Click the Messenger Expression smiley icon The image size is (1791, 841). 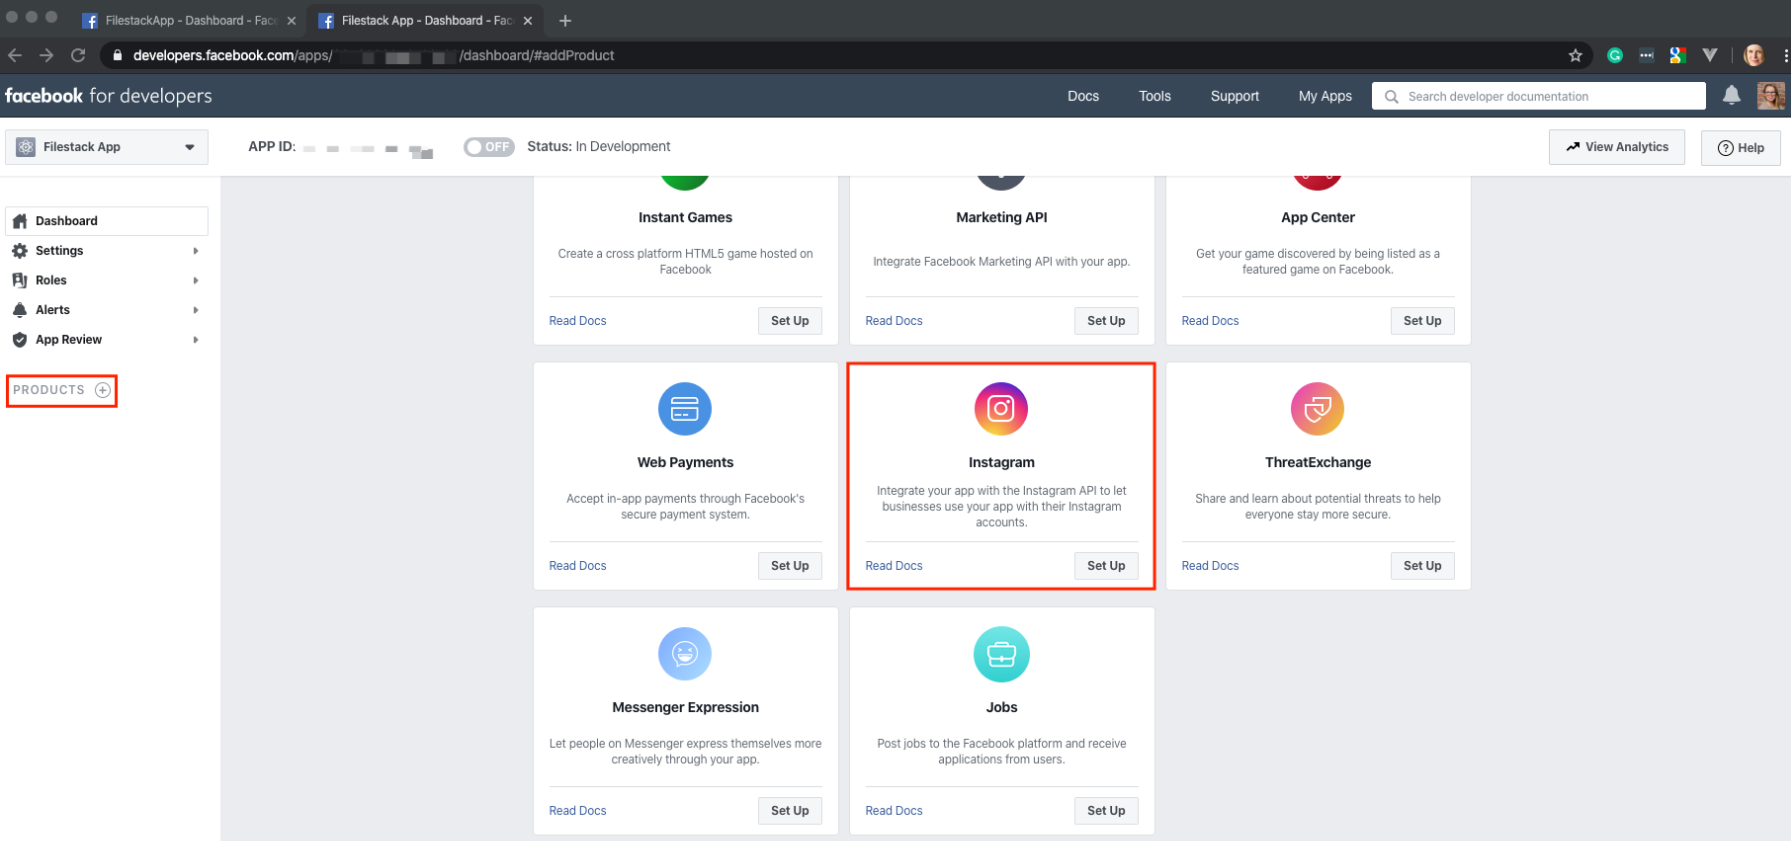click(685, 654)
